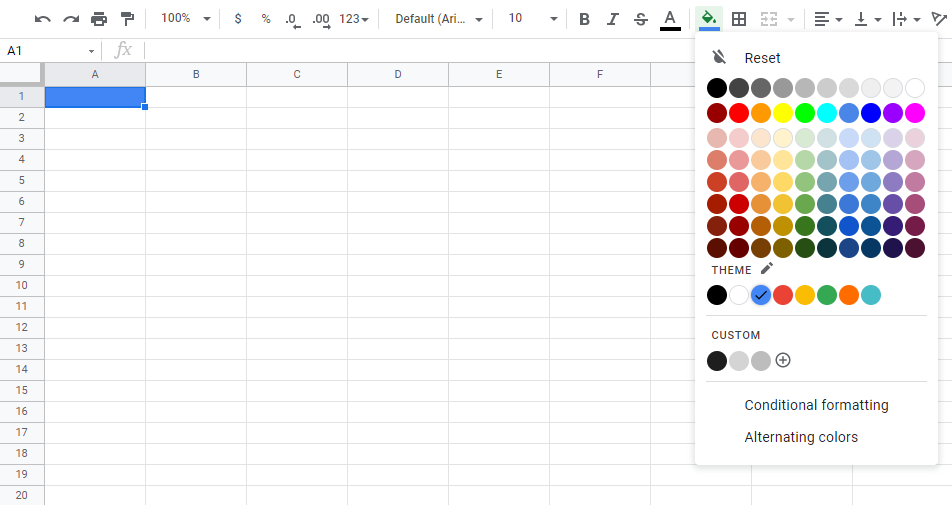Open the zoom 100% dropdown

(186, 19)
